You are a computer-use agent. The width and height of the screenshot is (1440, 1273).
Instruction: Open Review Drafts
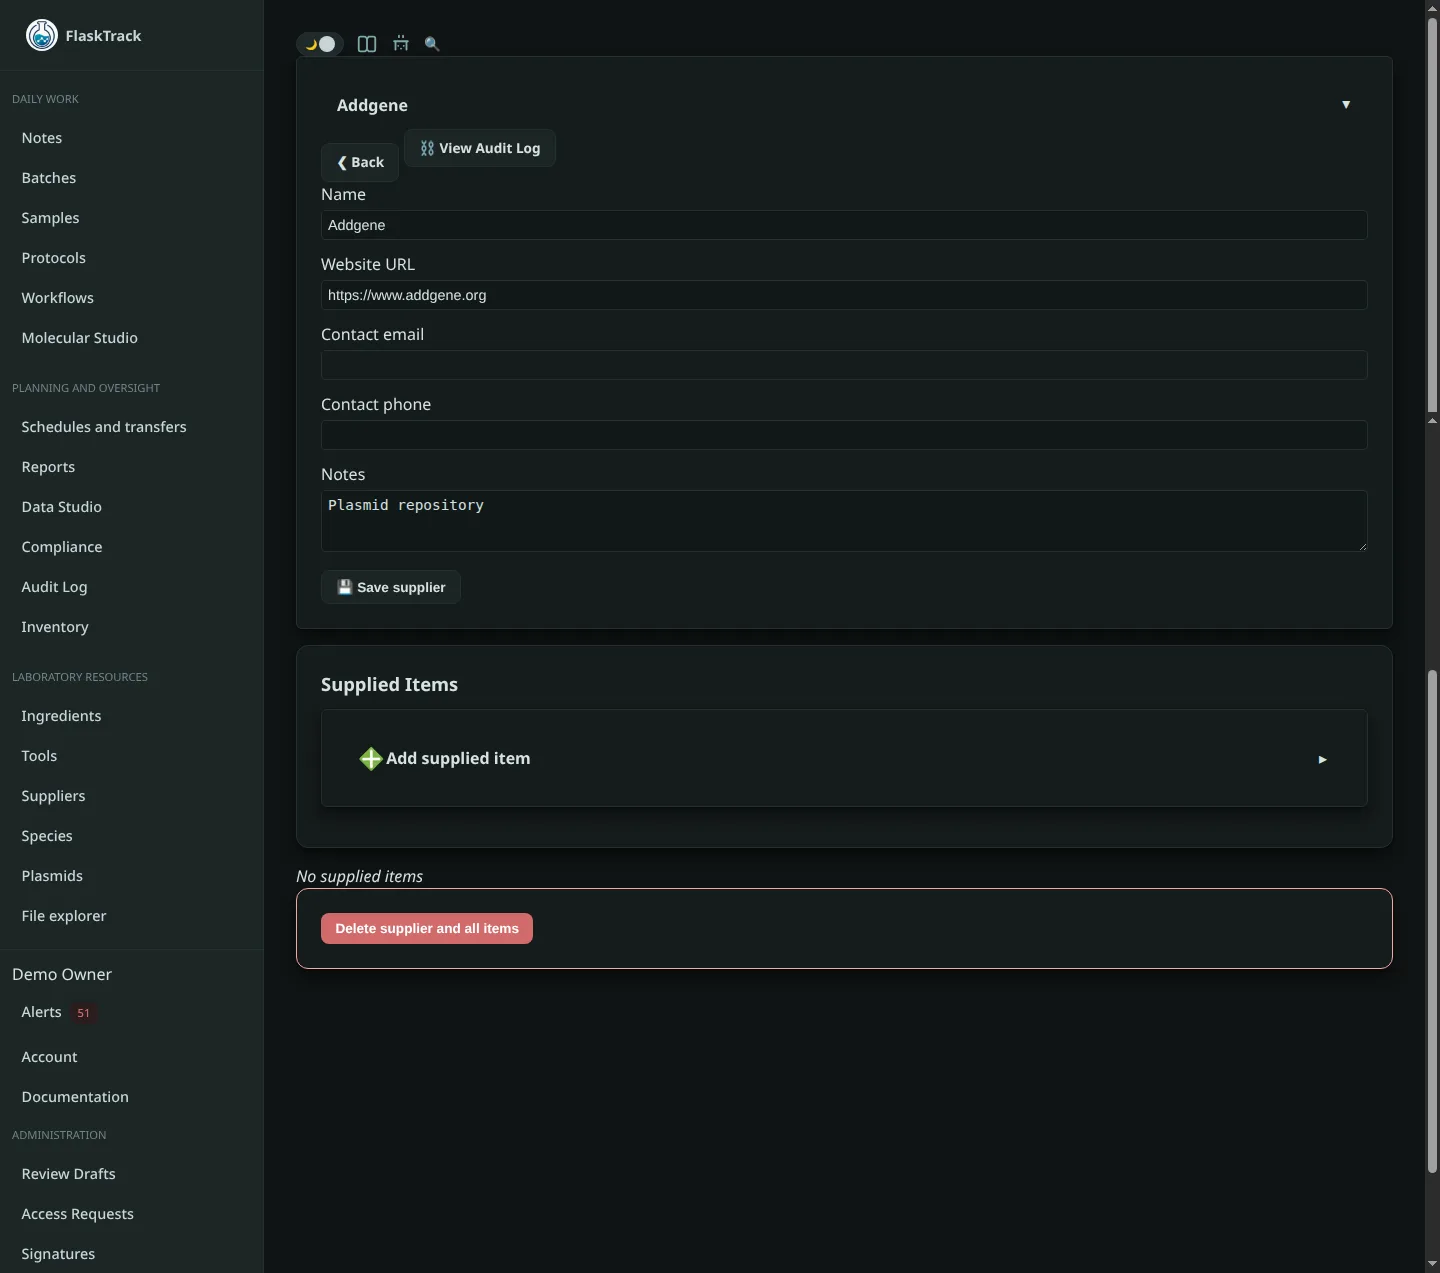[68, 1174]
